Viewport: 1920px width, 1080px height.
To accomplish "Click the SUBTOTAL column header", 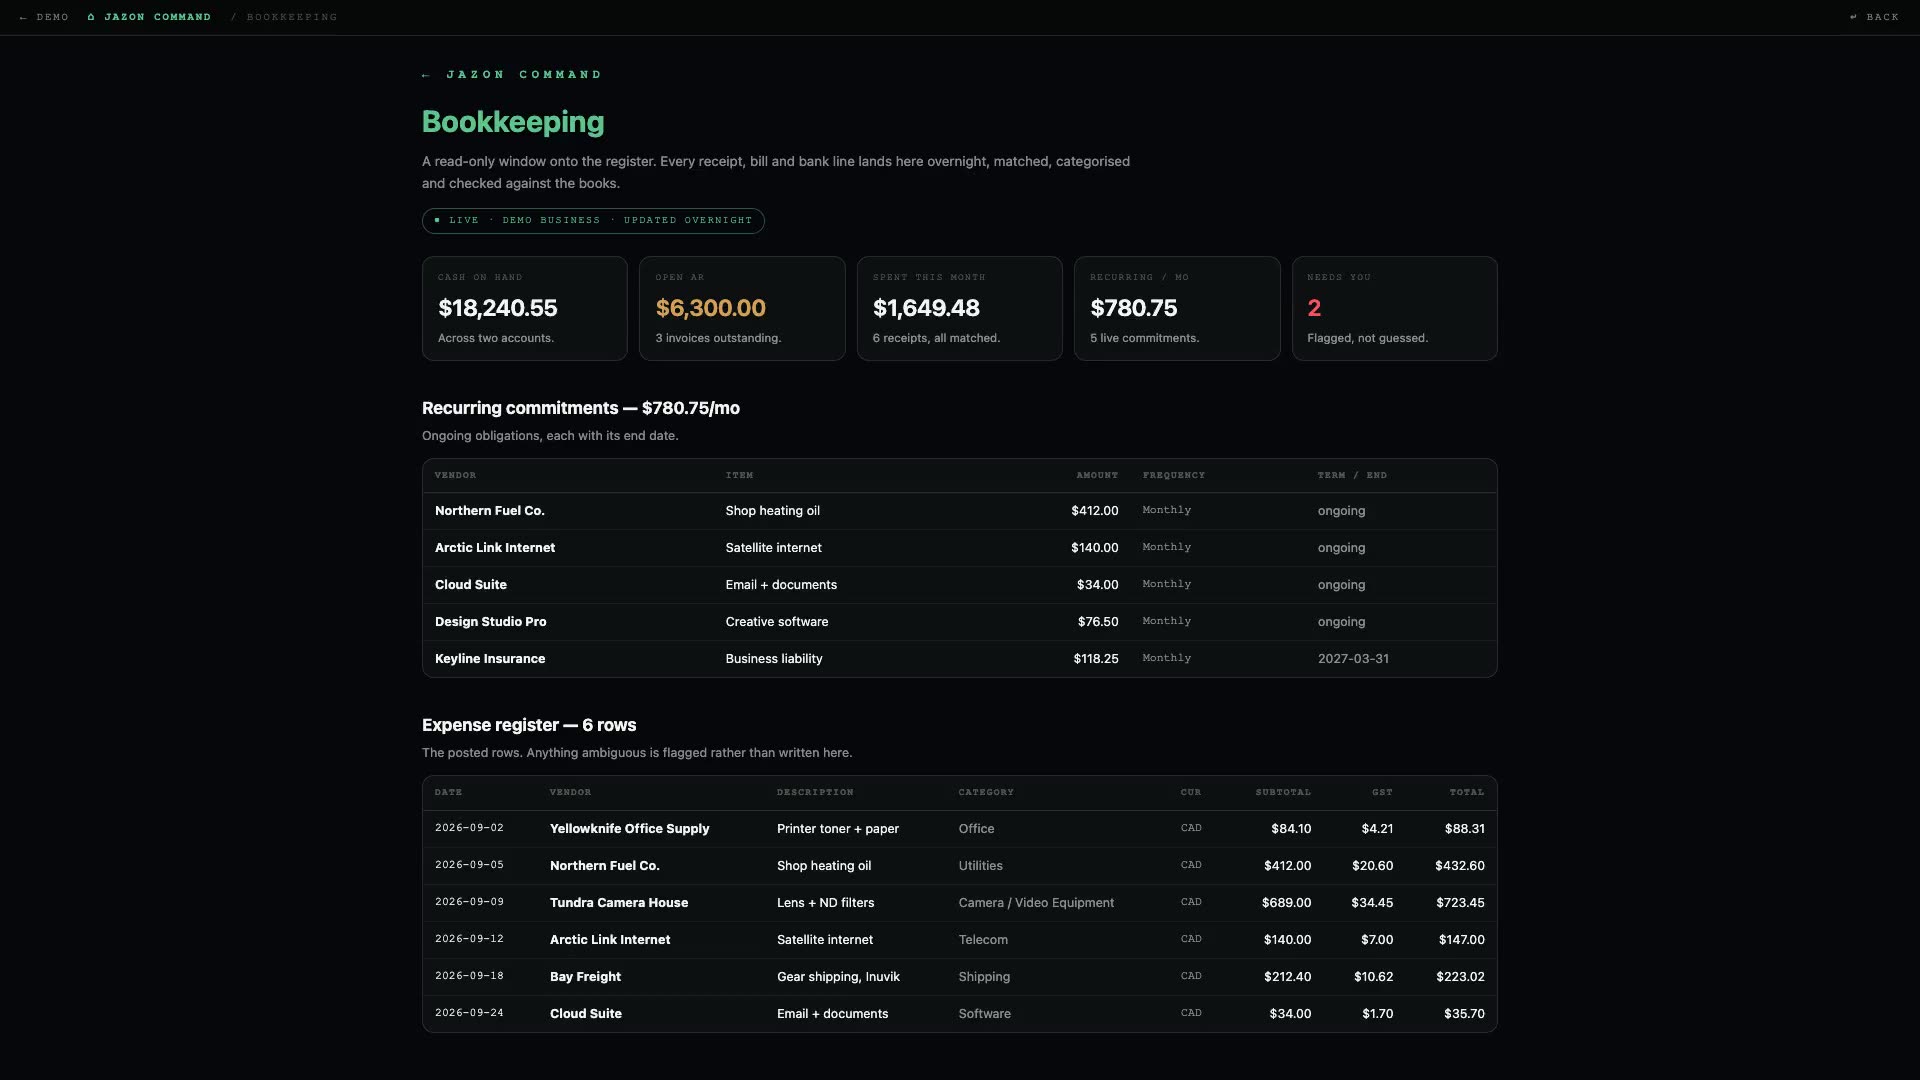I will [1283, 792].
